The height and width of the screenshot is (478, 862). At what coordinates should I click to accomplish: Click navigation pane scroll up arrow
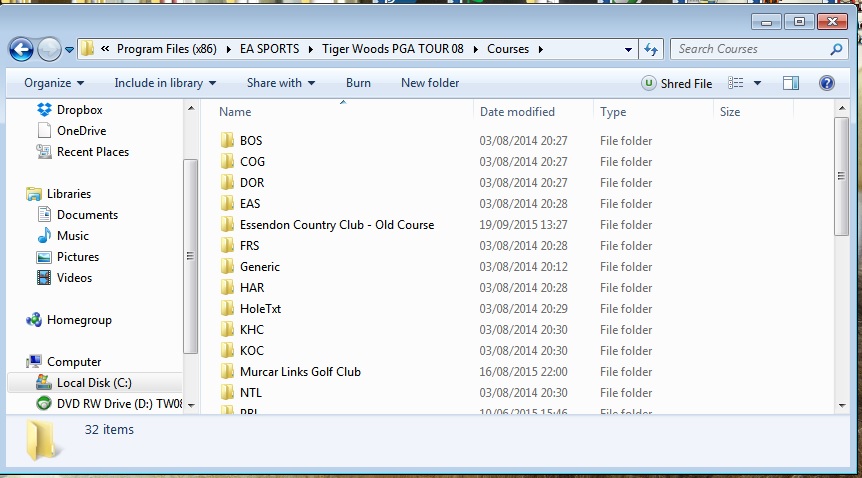click(191, 108)
